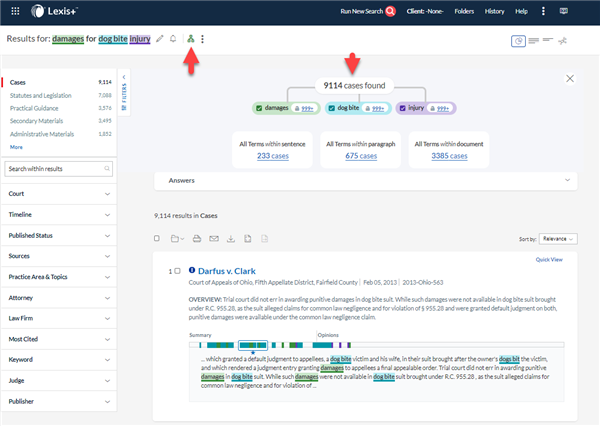Image resolution: width=600 pixels, height=426 pixels.
Task: Expand the Keyword filter
Action: [x=59, y=359]
